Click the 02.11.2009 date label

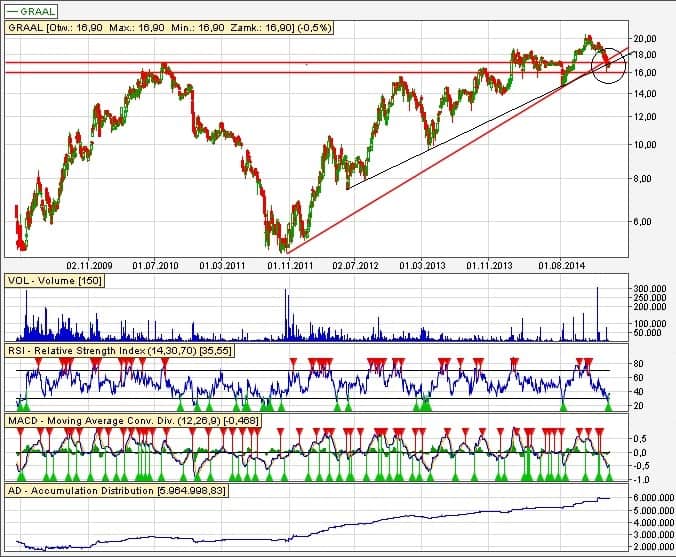(89, 266)
